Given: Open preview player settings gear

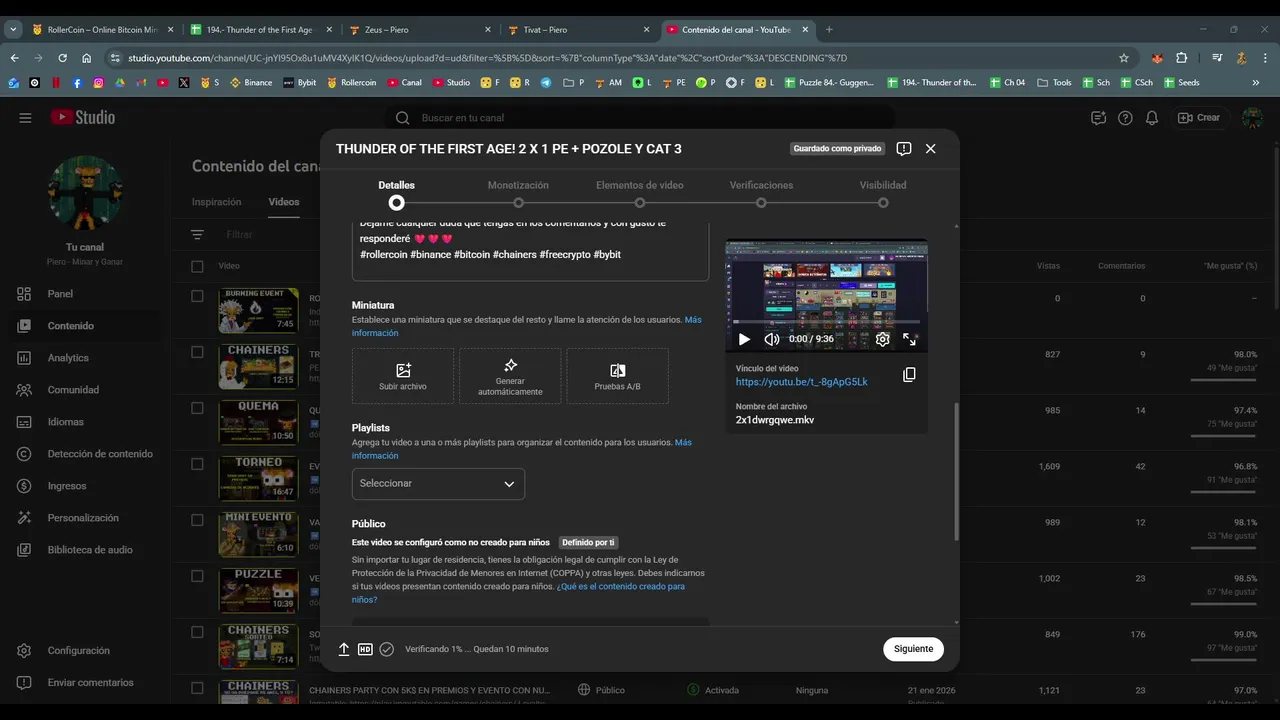Looking at the screenshot, I should (882, 339).
